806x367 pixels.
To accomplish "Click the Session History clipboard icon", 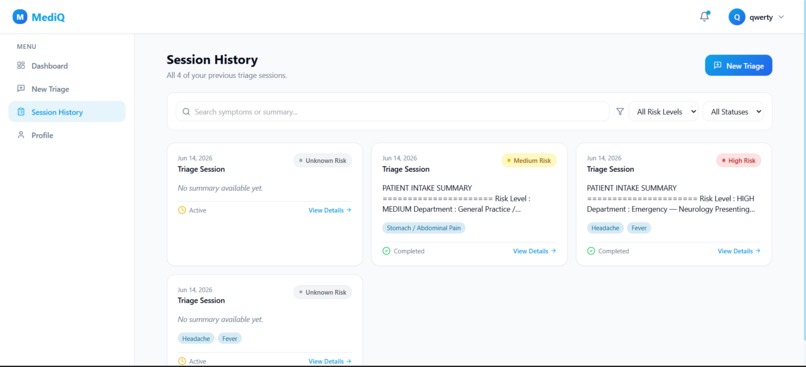I will point(21,112).
